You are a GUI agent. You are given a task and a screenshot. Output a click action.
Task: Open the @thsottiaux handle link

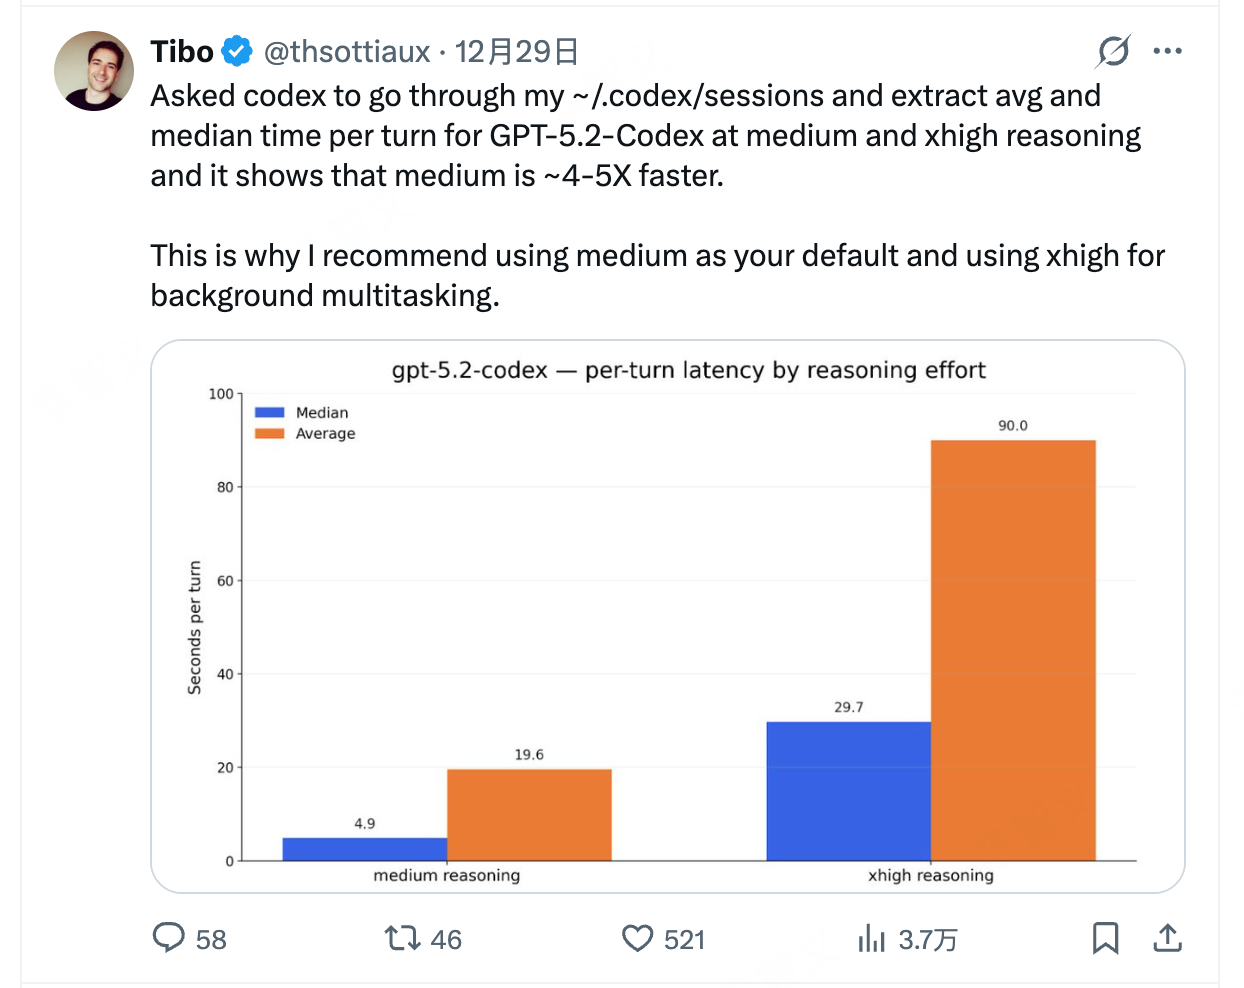[x=346, y=52]
